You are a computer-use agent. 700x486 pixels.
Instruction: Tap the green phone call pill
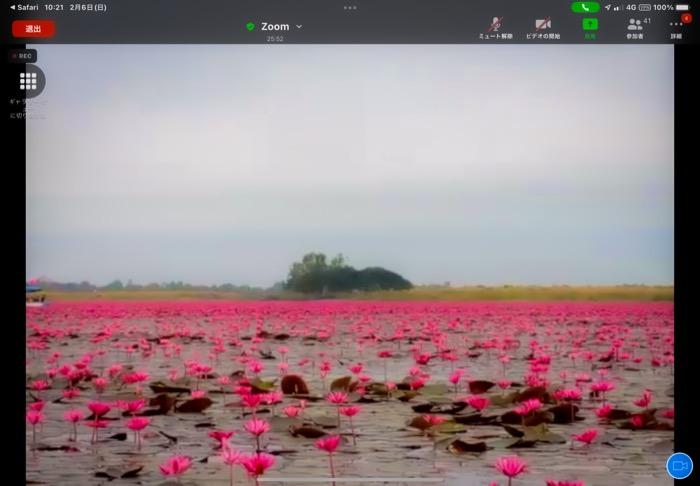point(585,7)
